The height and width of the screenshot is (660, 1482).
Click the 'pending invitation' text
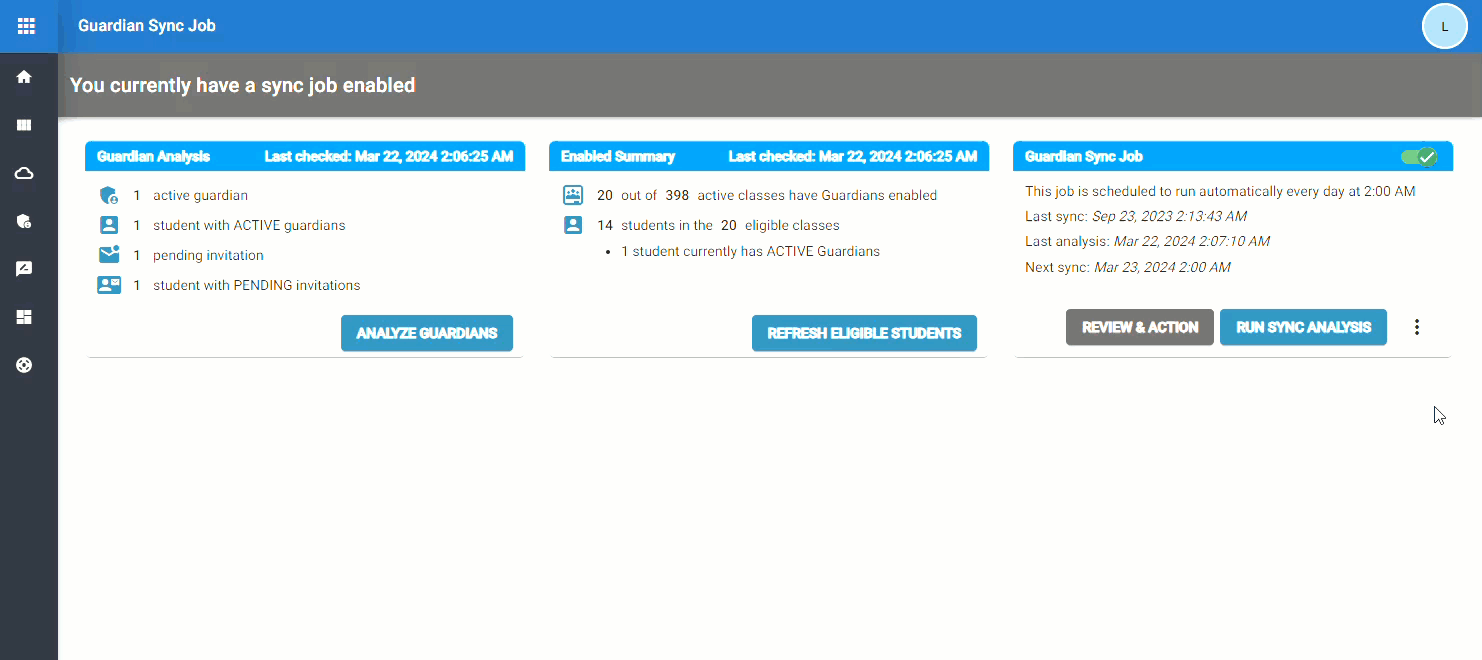[208, 256]
